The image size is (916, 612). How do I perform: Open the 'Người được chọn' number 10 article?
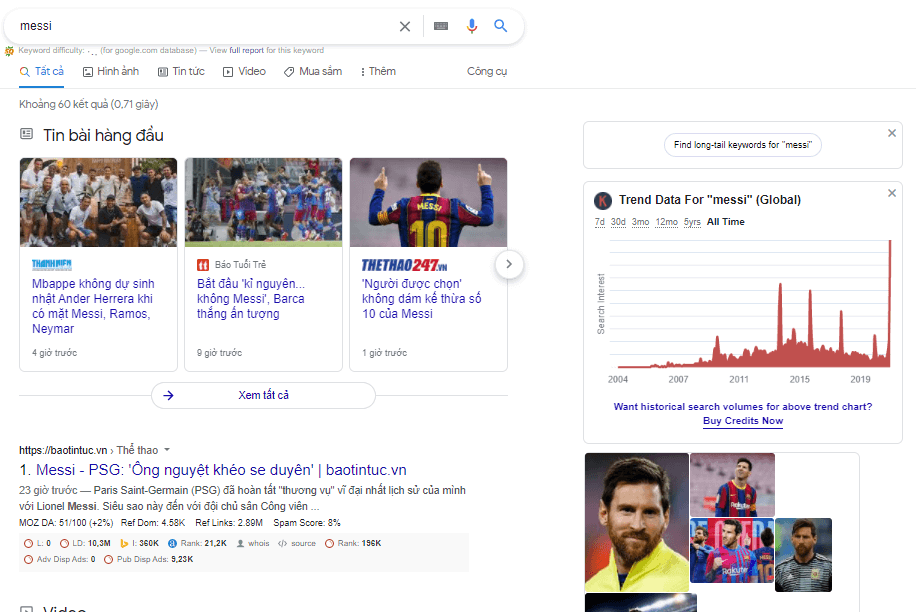pos(421,298)
